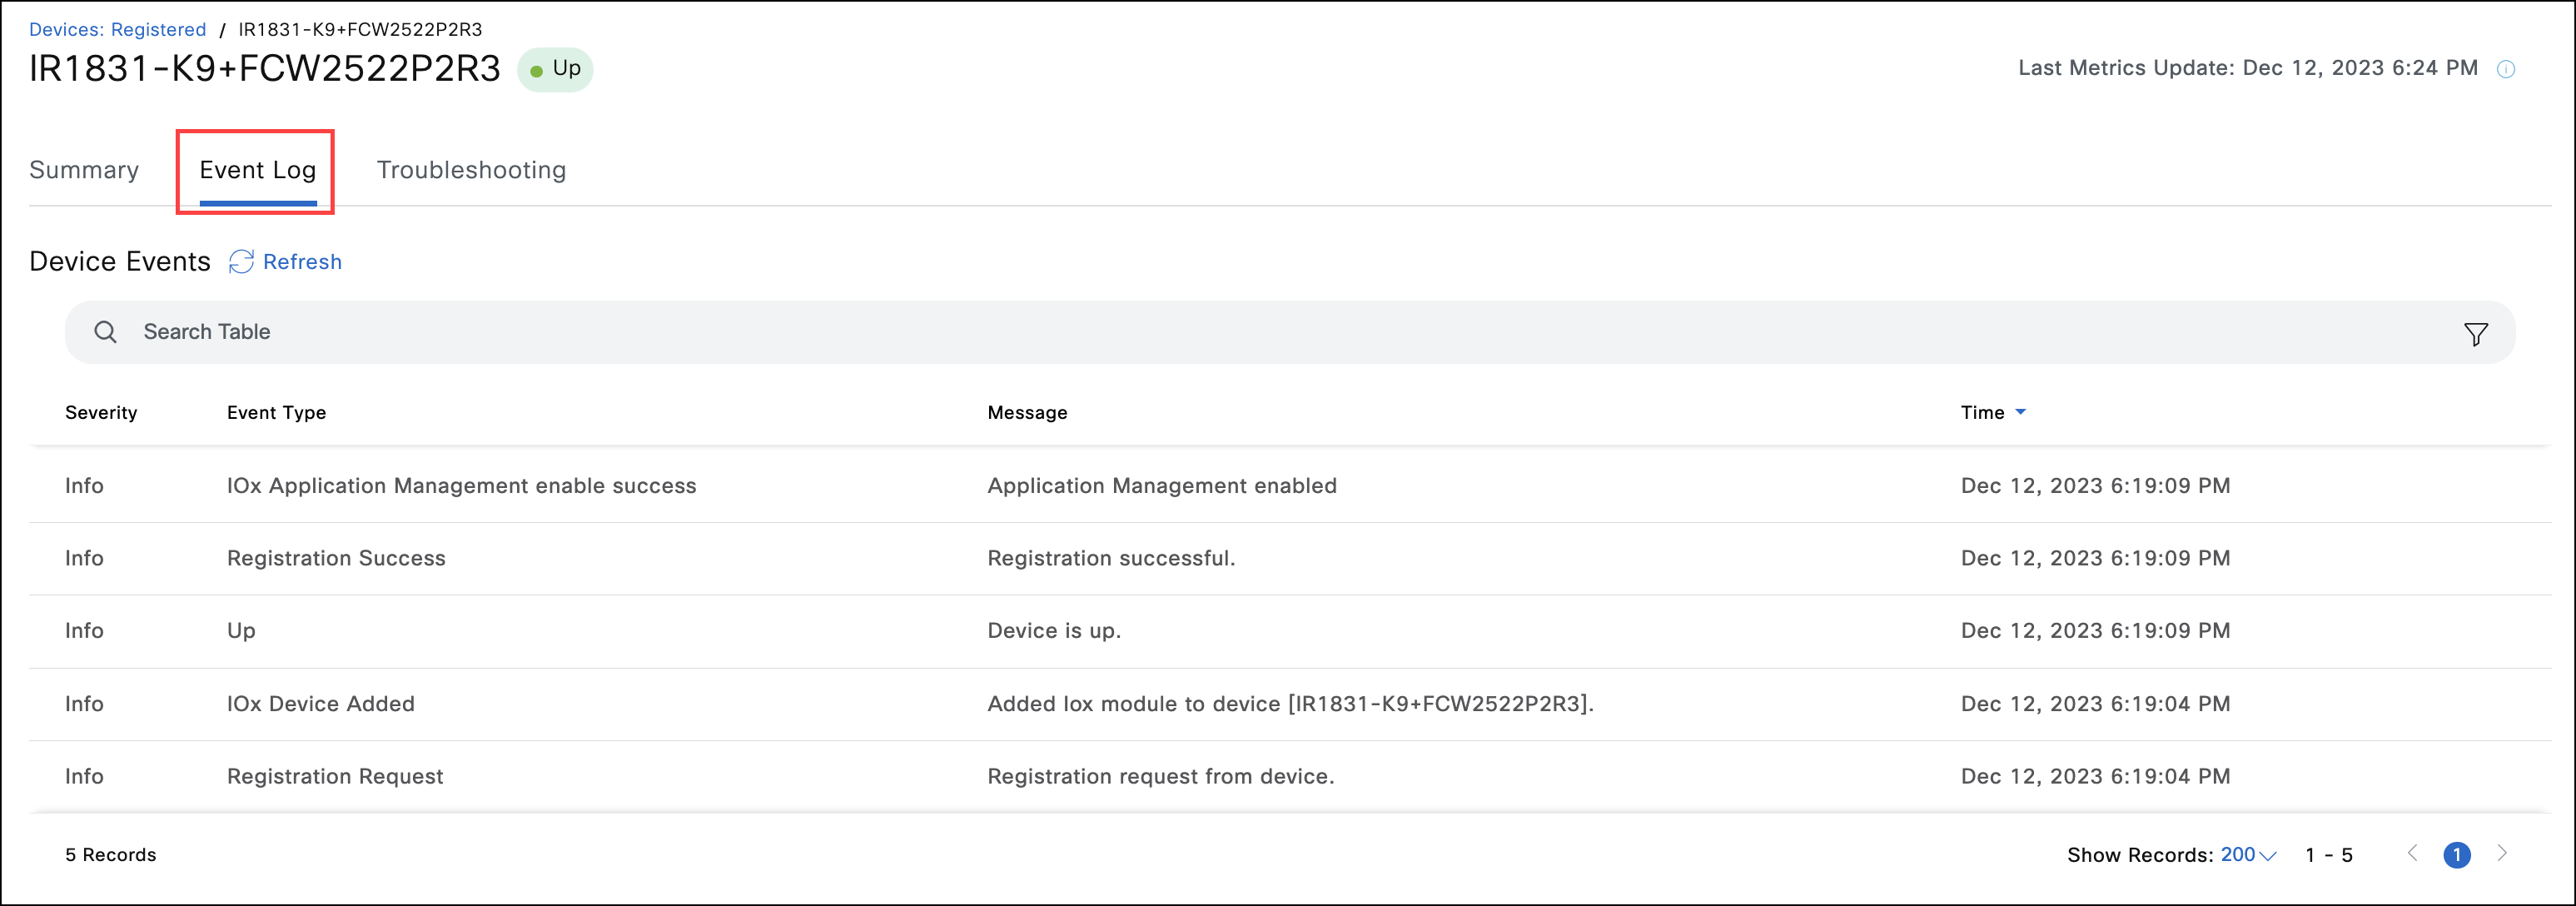Image resolution: width=2576 pixels, height=906 pixels.
Task: Open the Summary tab
Action: (84, 170)
